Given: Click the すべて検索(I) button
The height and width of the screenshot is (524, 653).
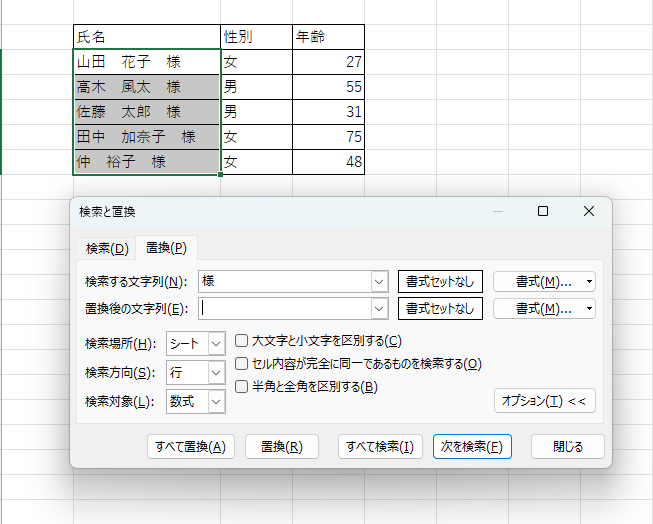Looking at the screenshot, I should click(x=379, y=446).
